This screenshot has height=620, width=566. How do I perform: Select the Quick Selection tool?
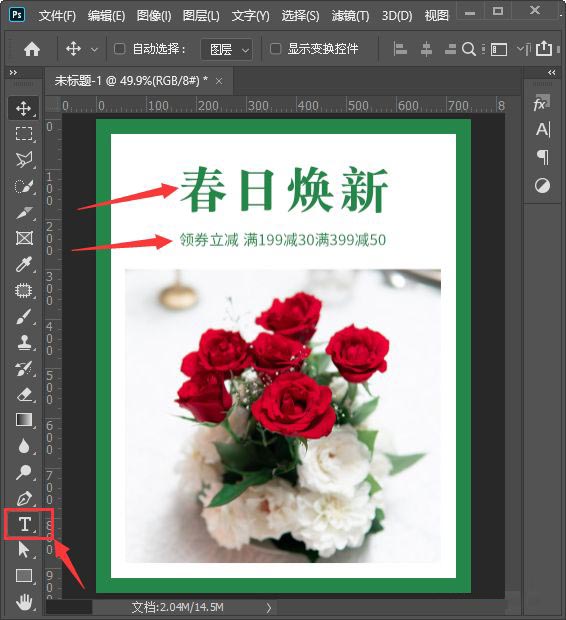24,186
